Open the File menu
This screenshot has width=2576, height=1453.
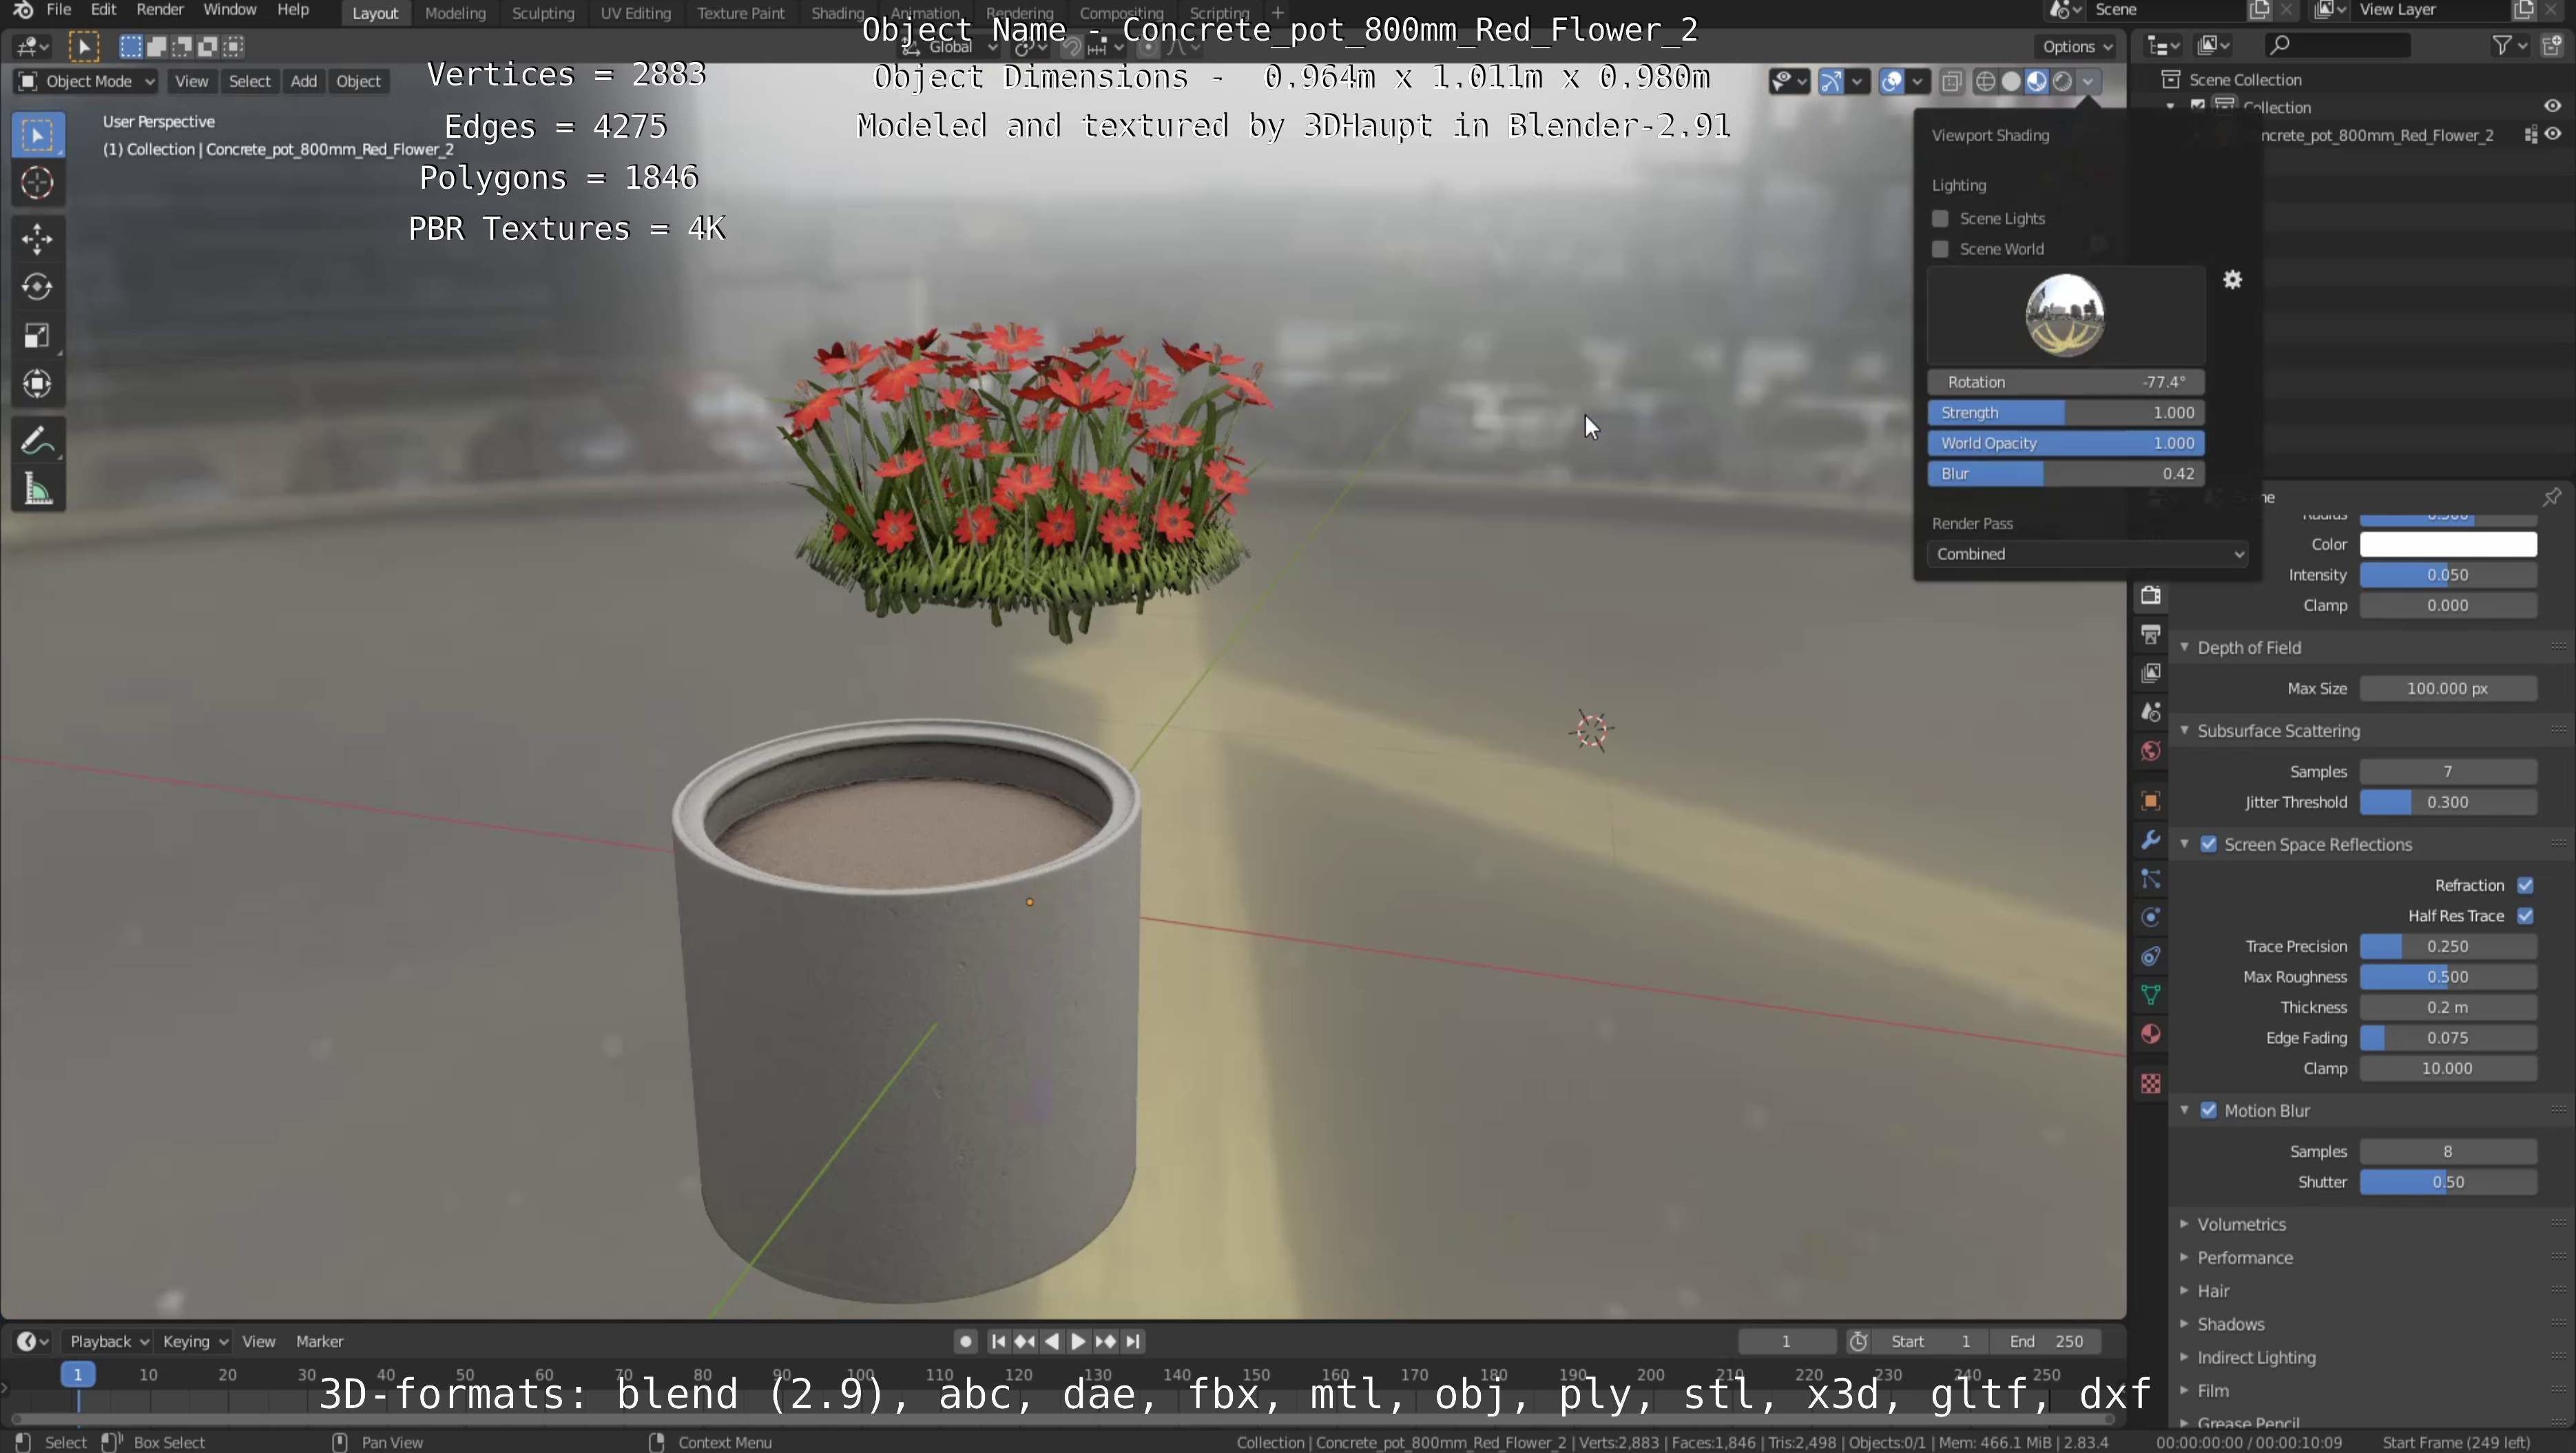(x=58, y=10)
